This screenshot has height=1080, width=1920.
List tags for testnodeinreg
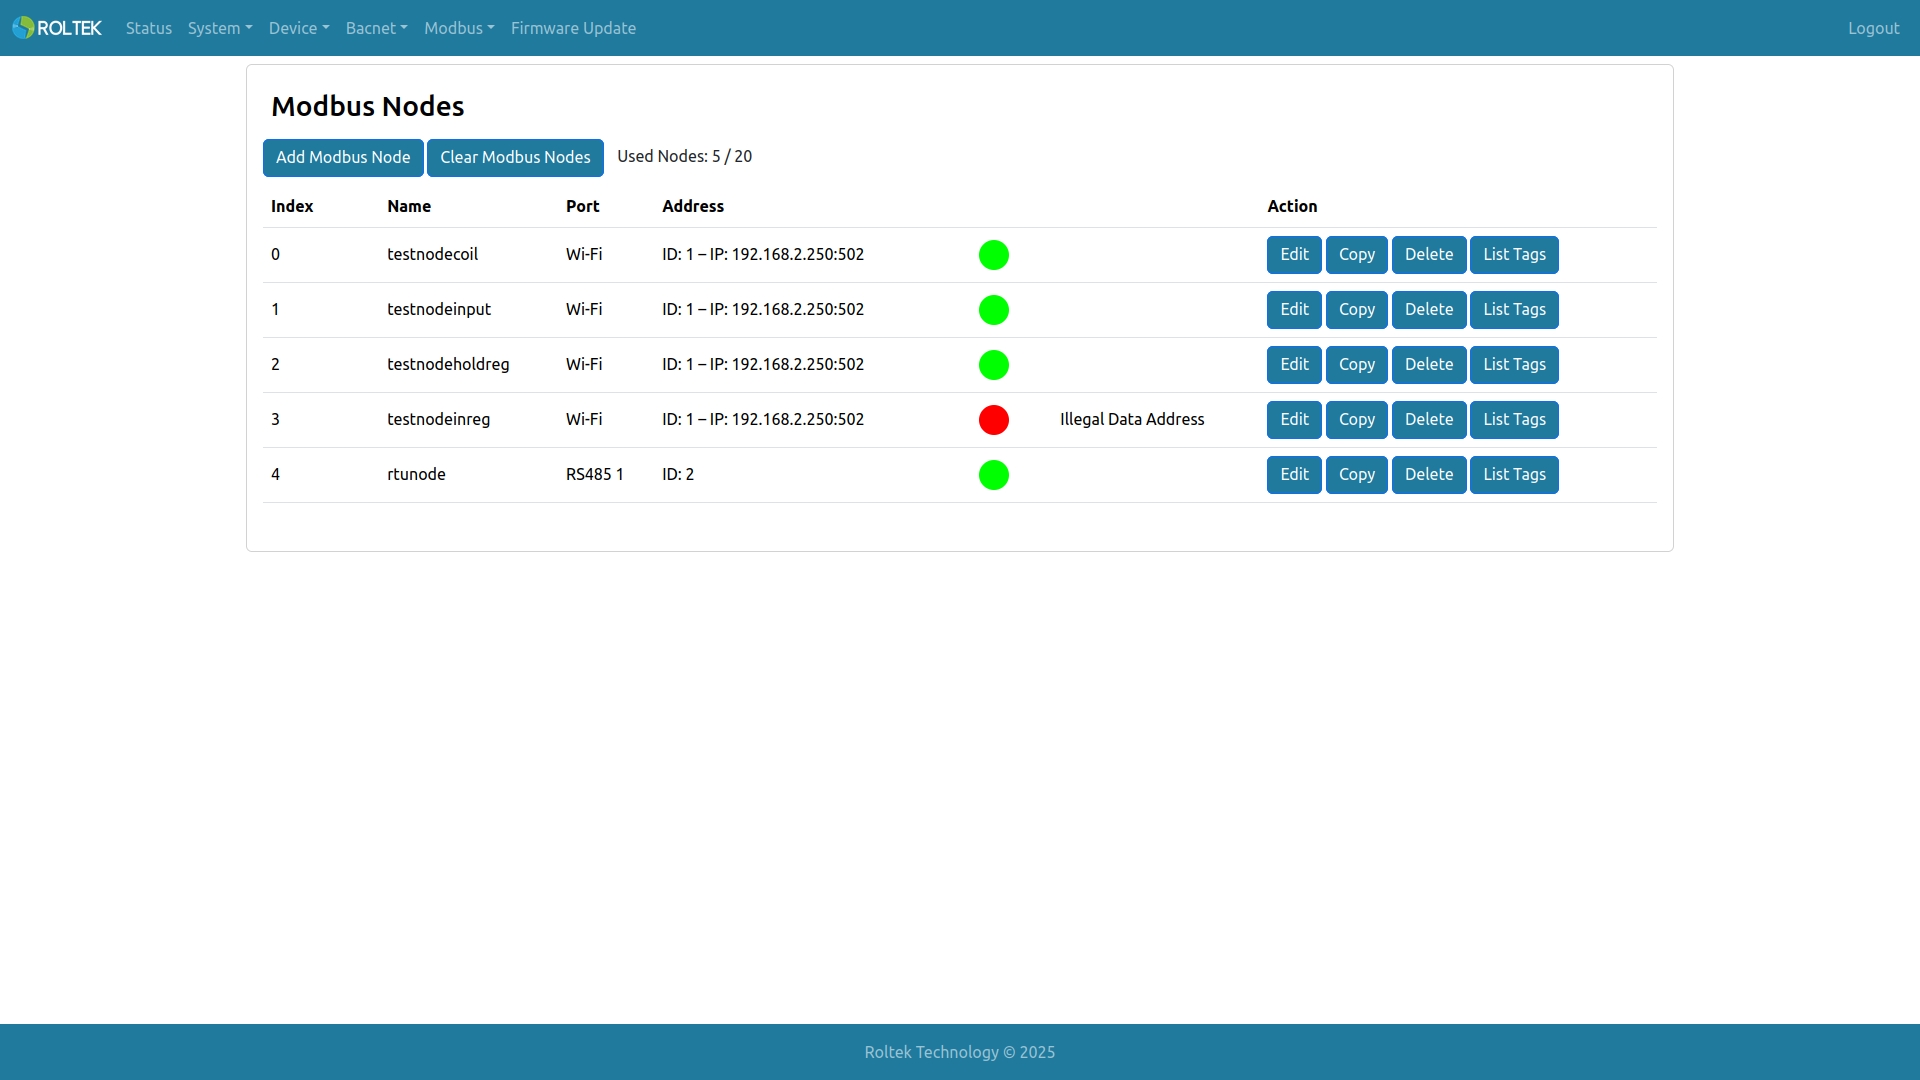click(1514, 420)
